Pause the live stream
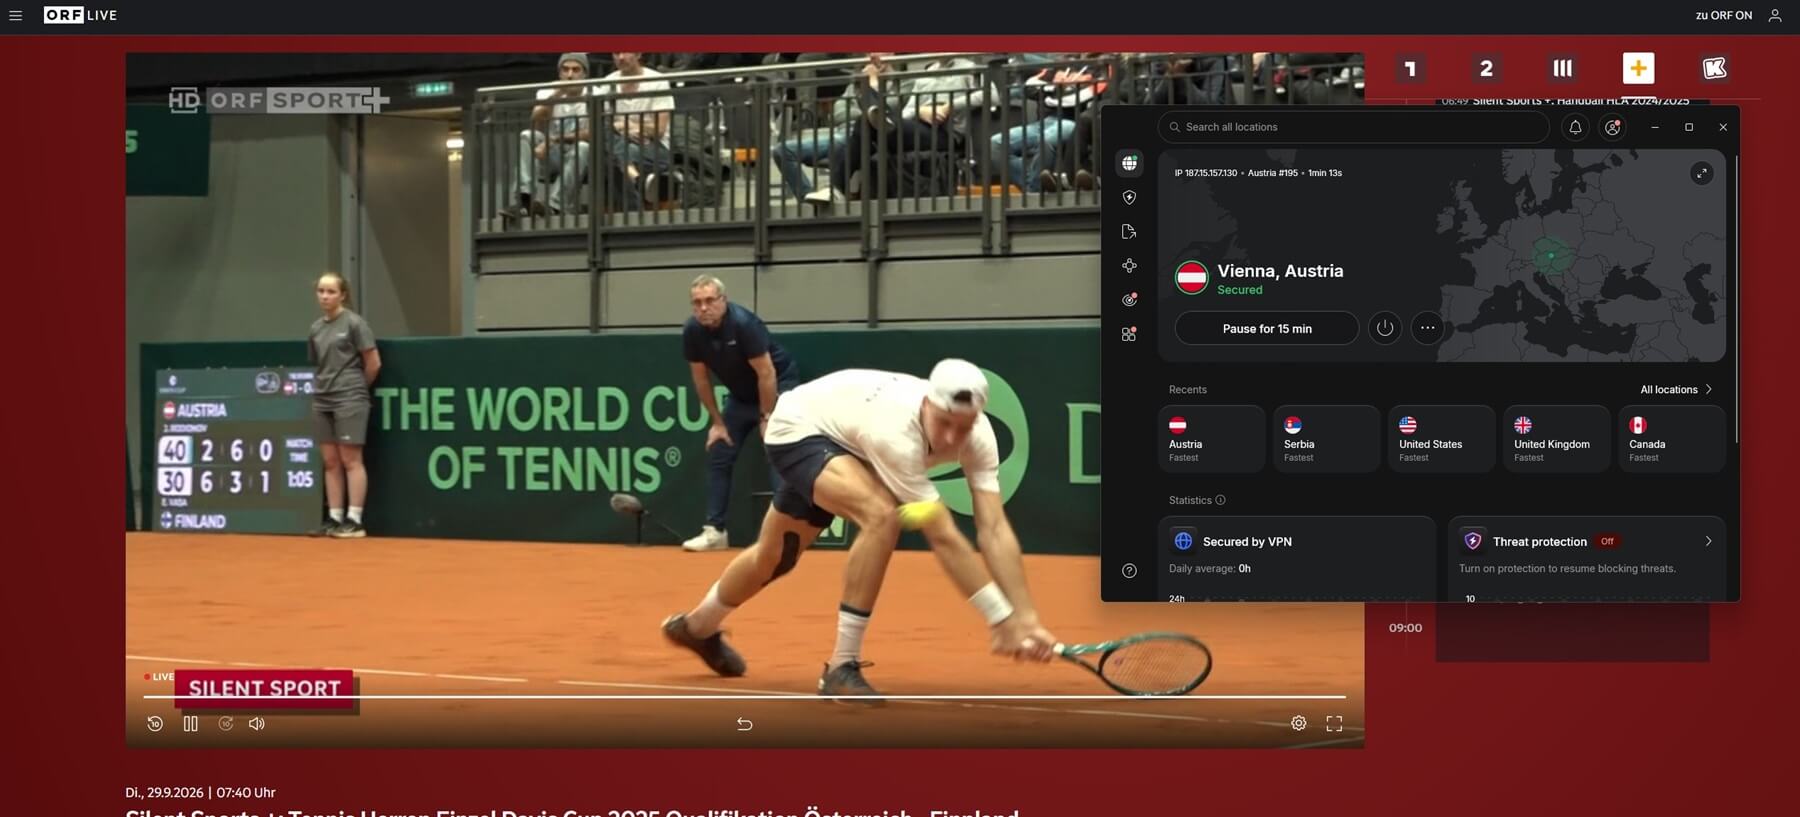The height and width of the screenshot is (817, 1800). [x=190, y=723]
